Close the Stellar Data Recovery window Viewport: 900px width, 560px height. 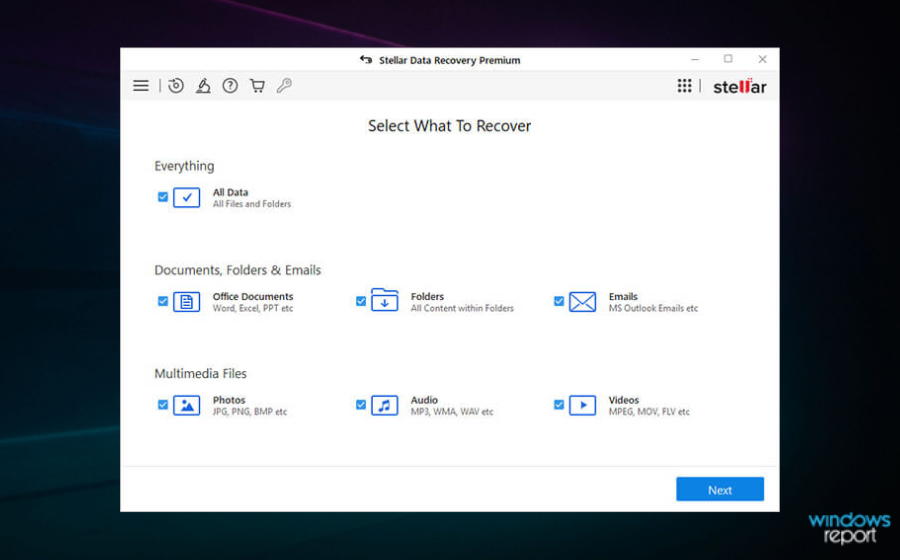coord(762,59)
